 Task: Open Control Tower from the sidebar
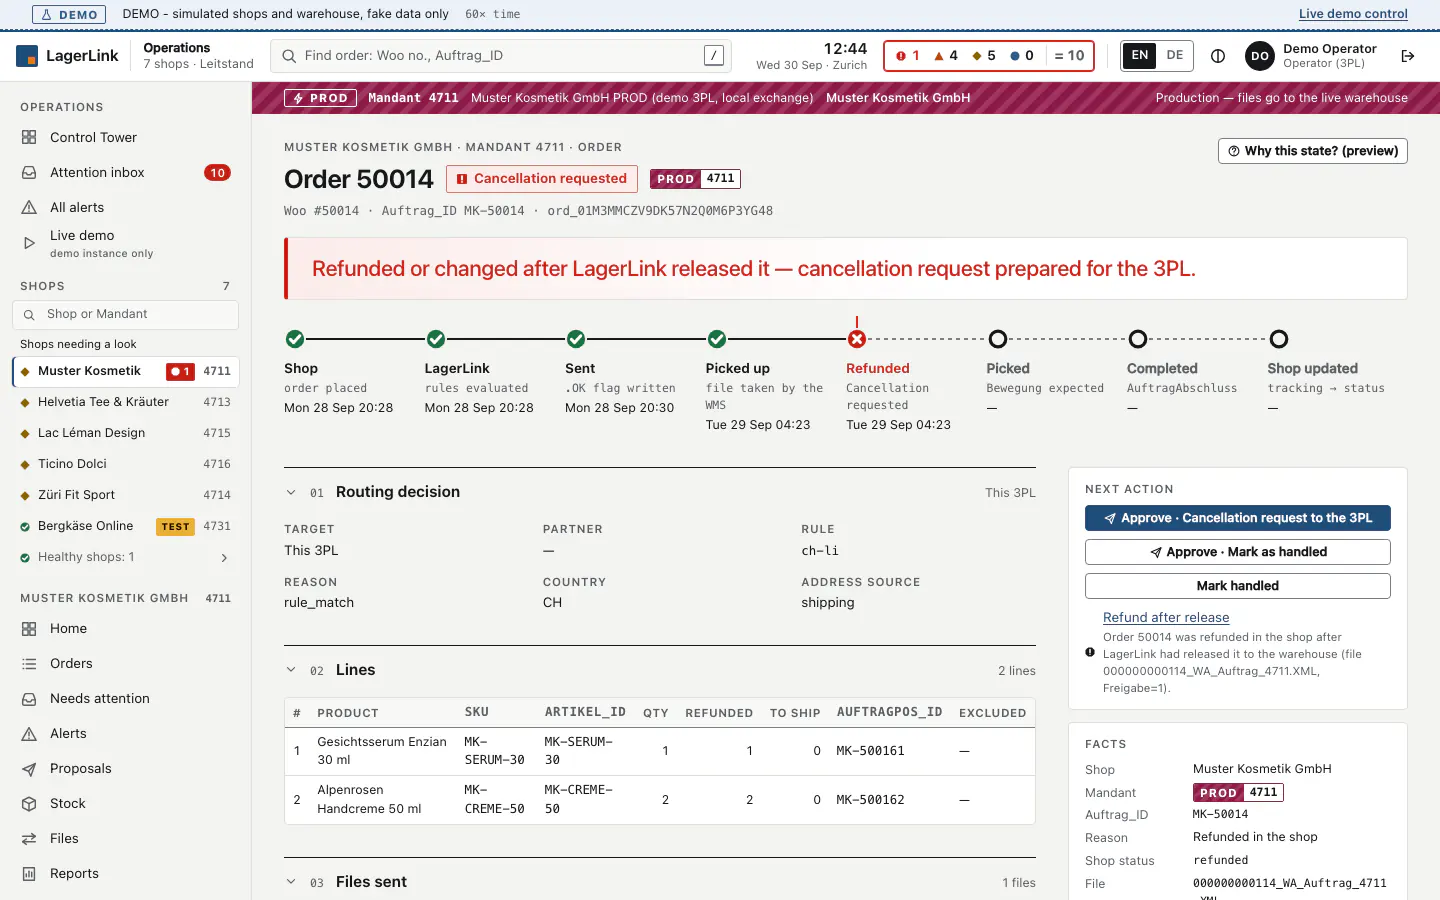(x=125, y=137)
